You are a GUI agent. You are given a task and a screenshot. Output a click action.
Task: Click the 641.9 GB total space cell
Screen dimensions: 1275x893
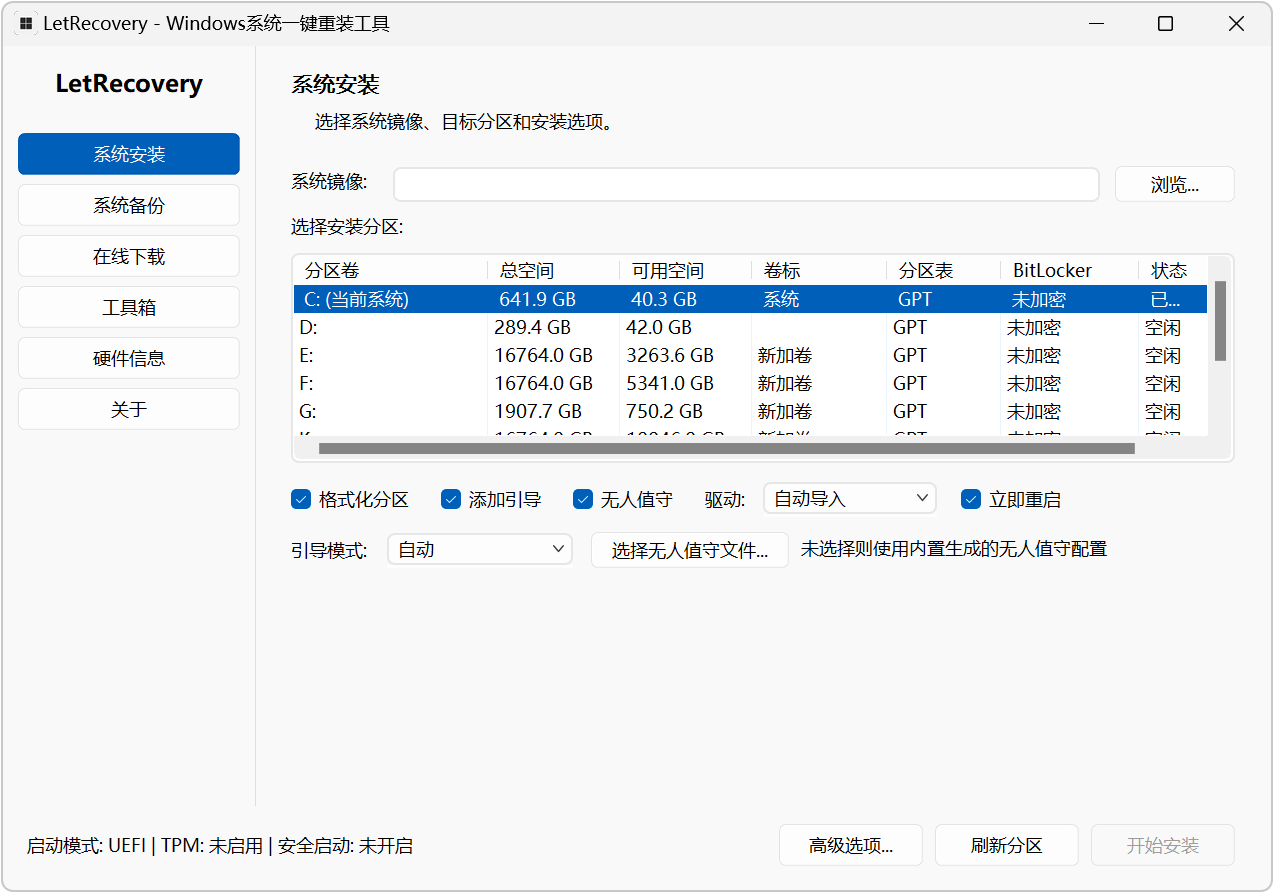coord(537,299)
